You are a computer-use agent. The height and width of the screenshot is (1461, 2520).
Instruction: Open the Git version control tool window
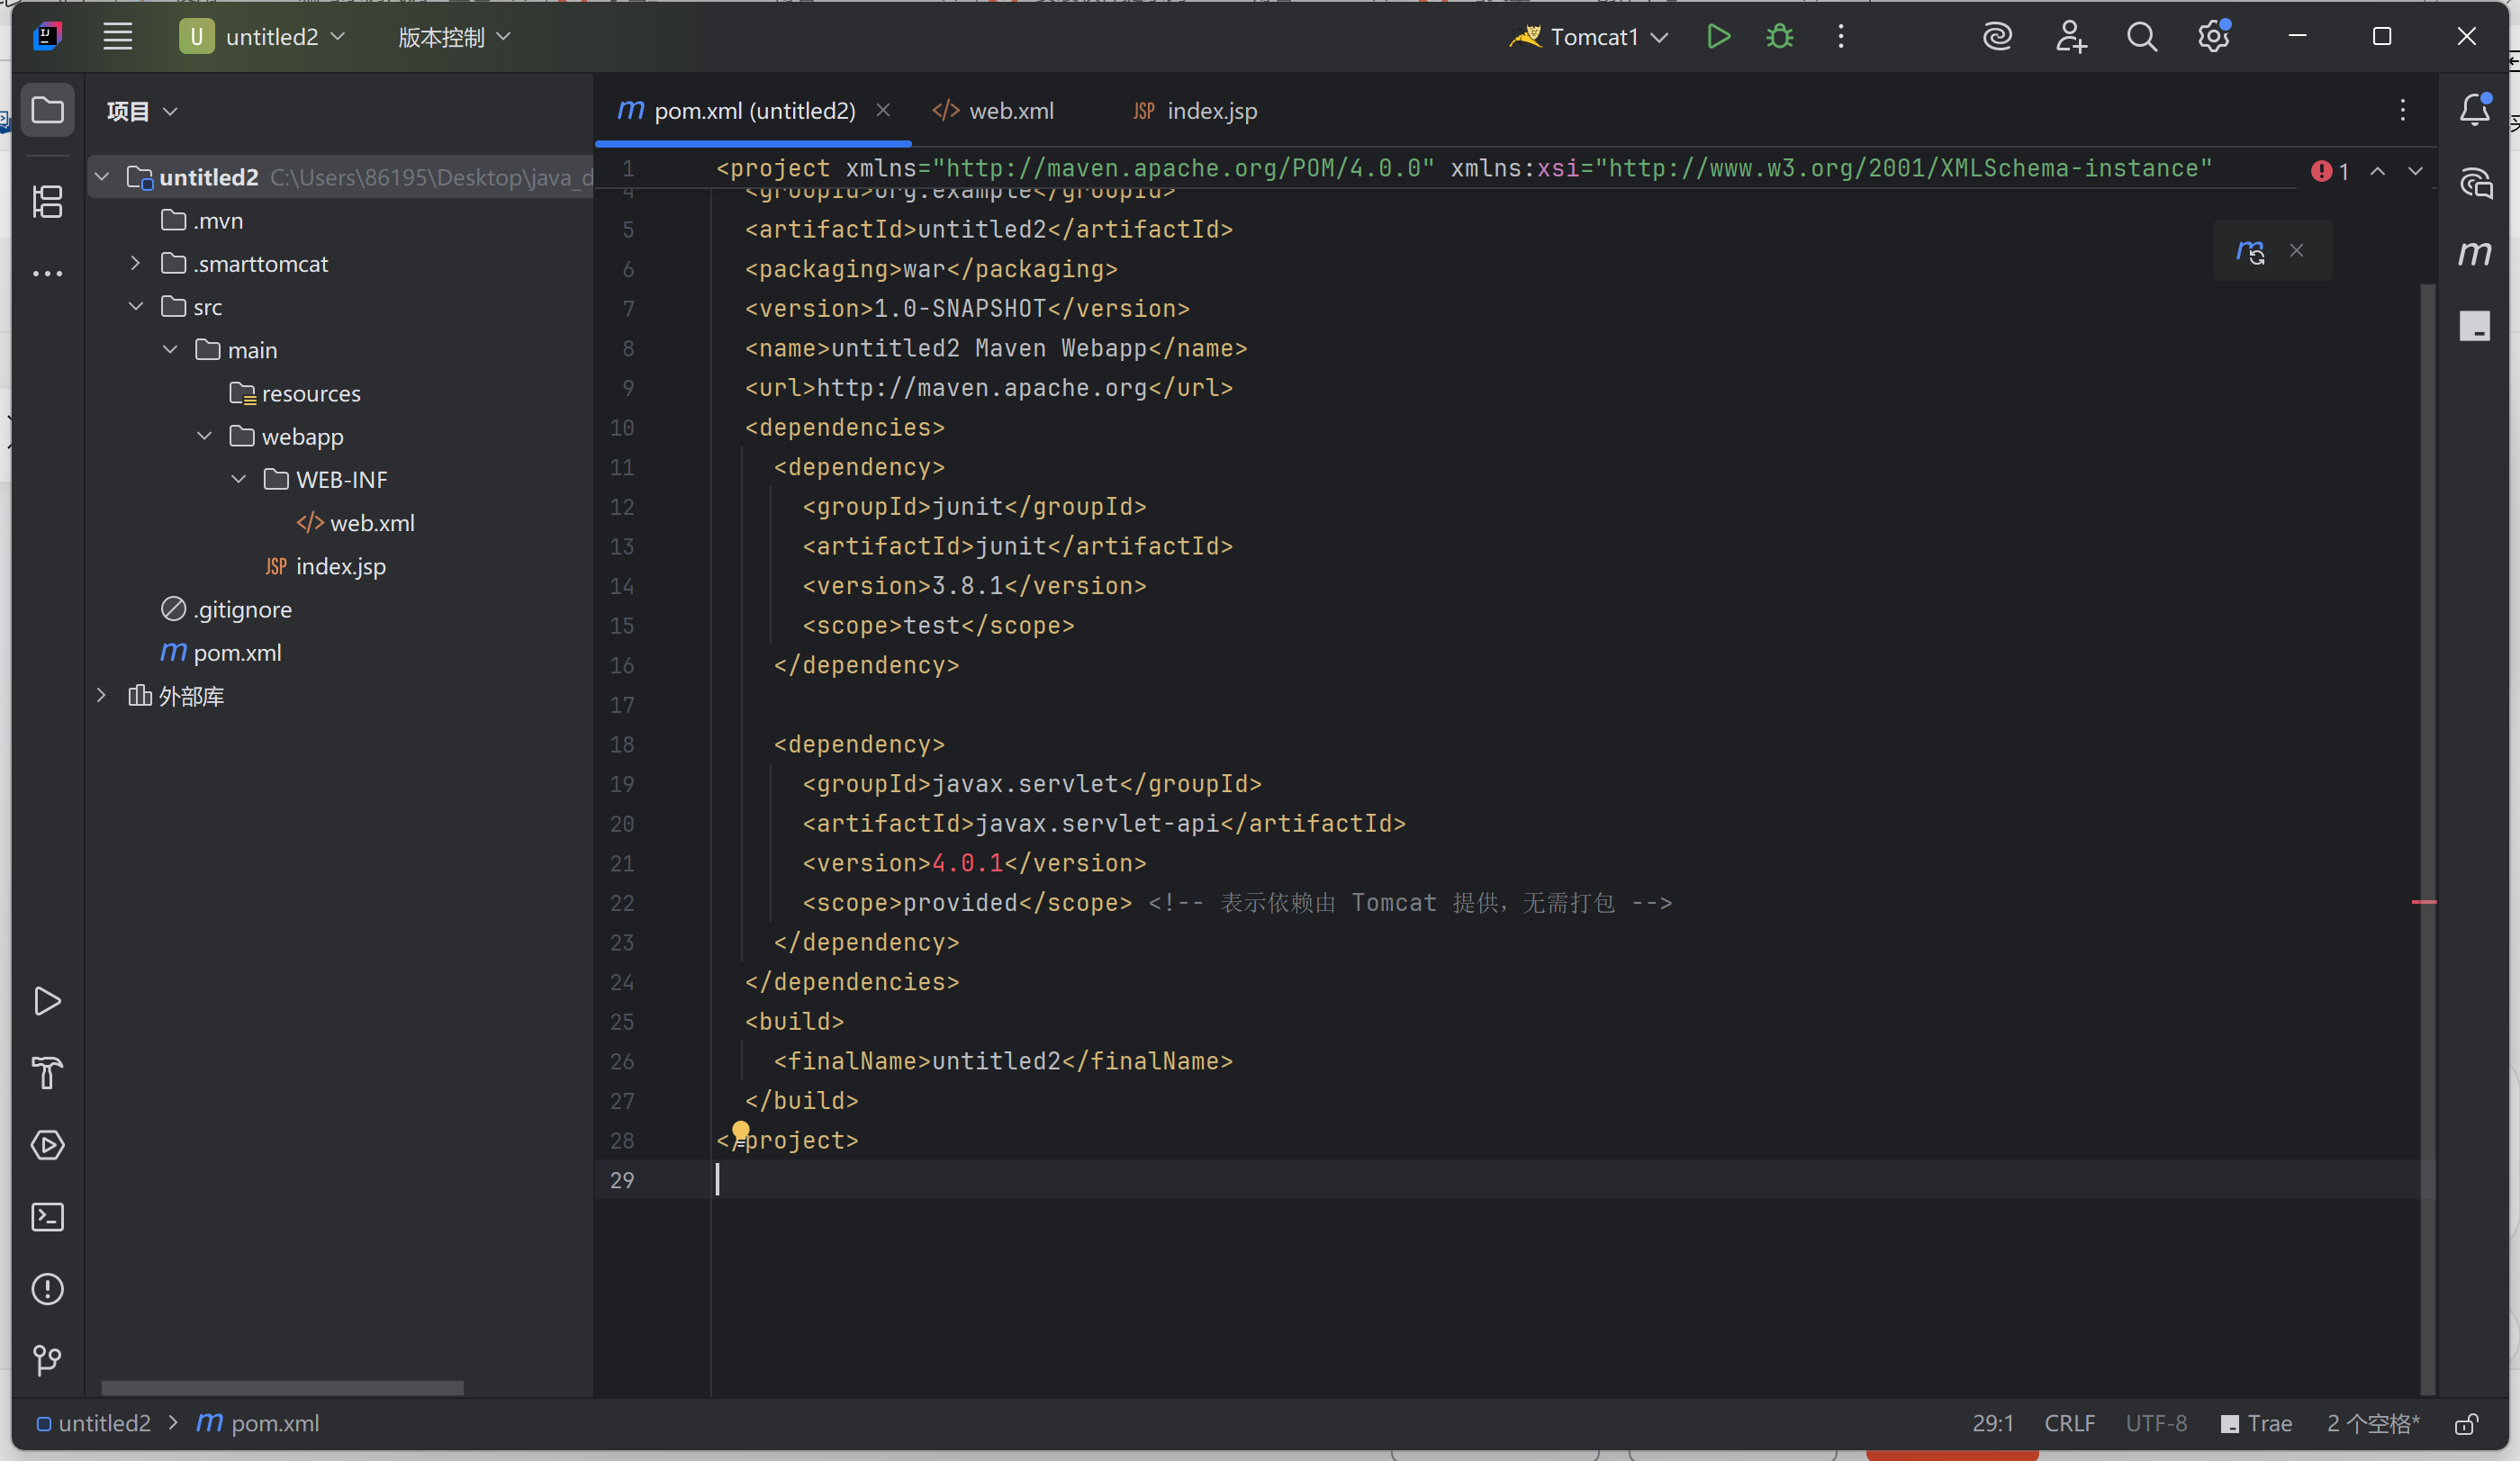(x=47, y=1359)
